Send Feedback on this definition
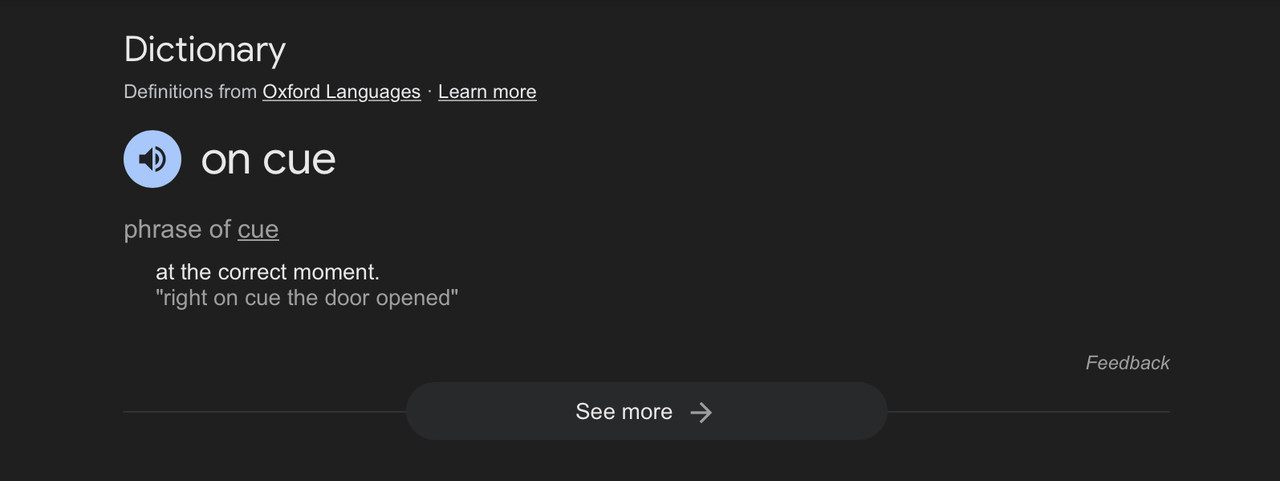This screenshot has height=481, width=1280. (1127, 363)
